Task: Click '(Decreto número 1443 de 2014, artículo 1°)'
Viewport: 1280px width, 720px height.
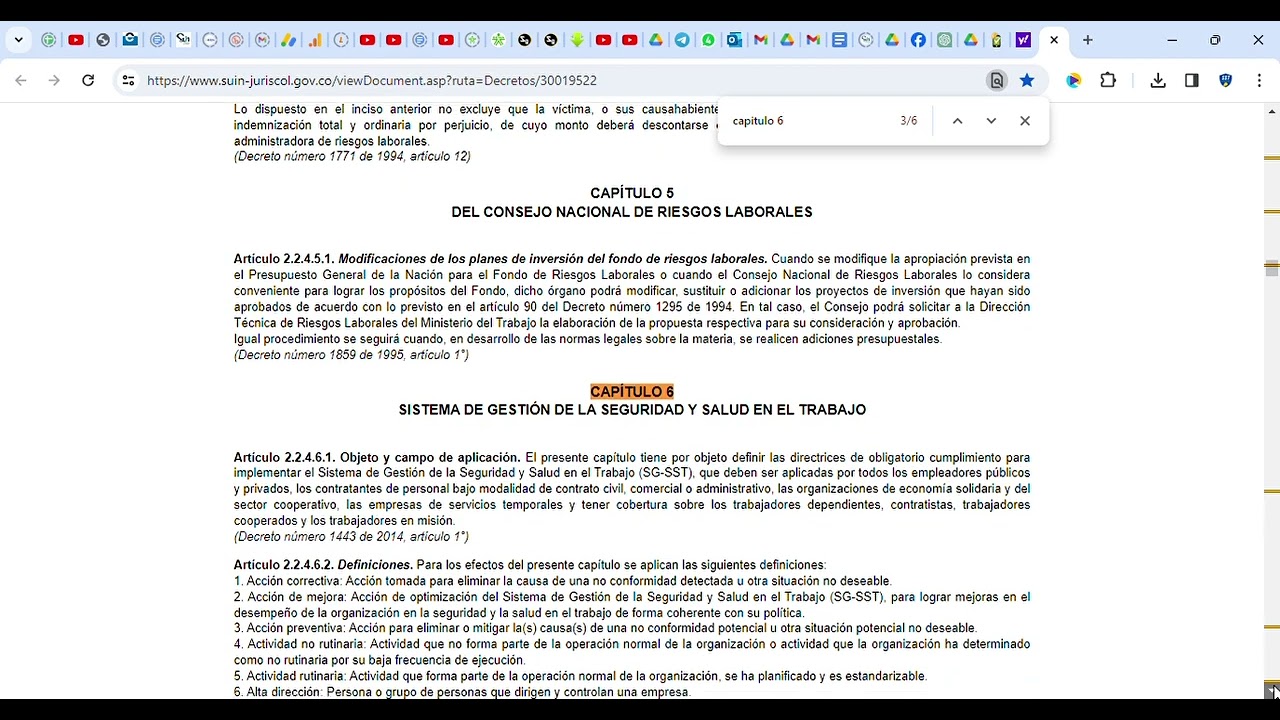Action: click(x=351, y=537)
